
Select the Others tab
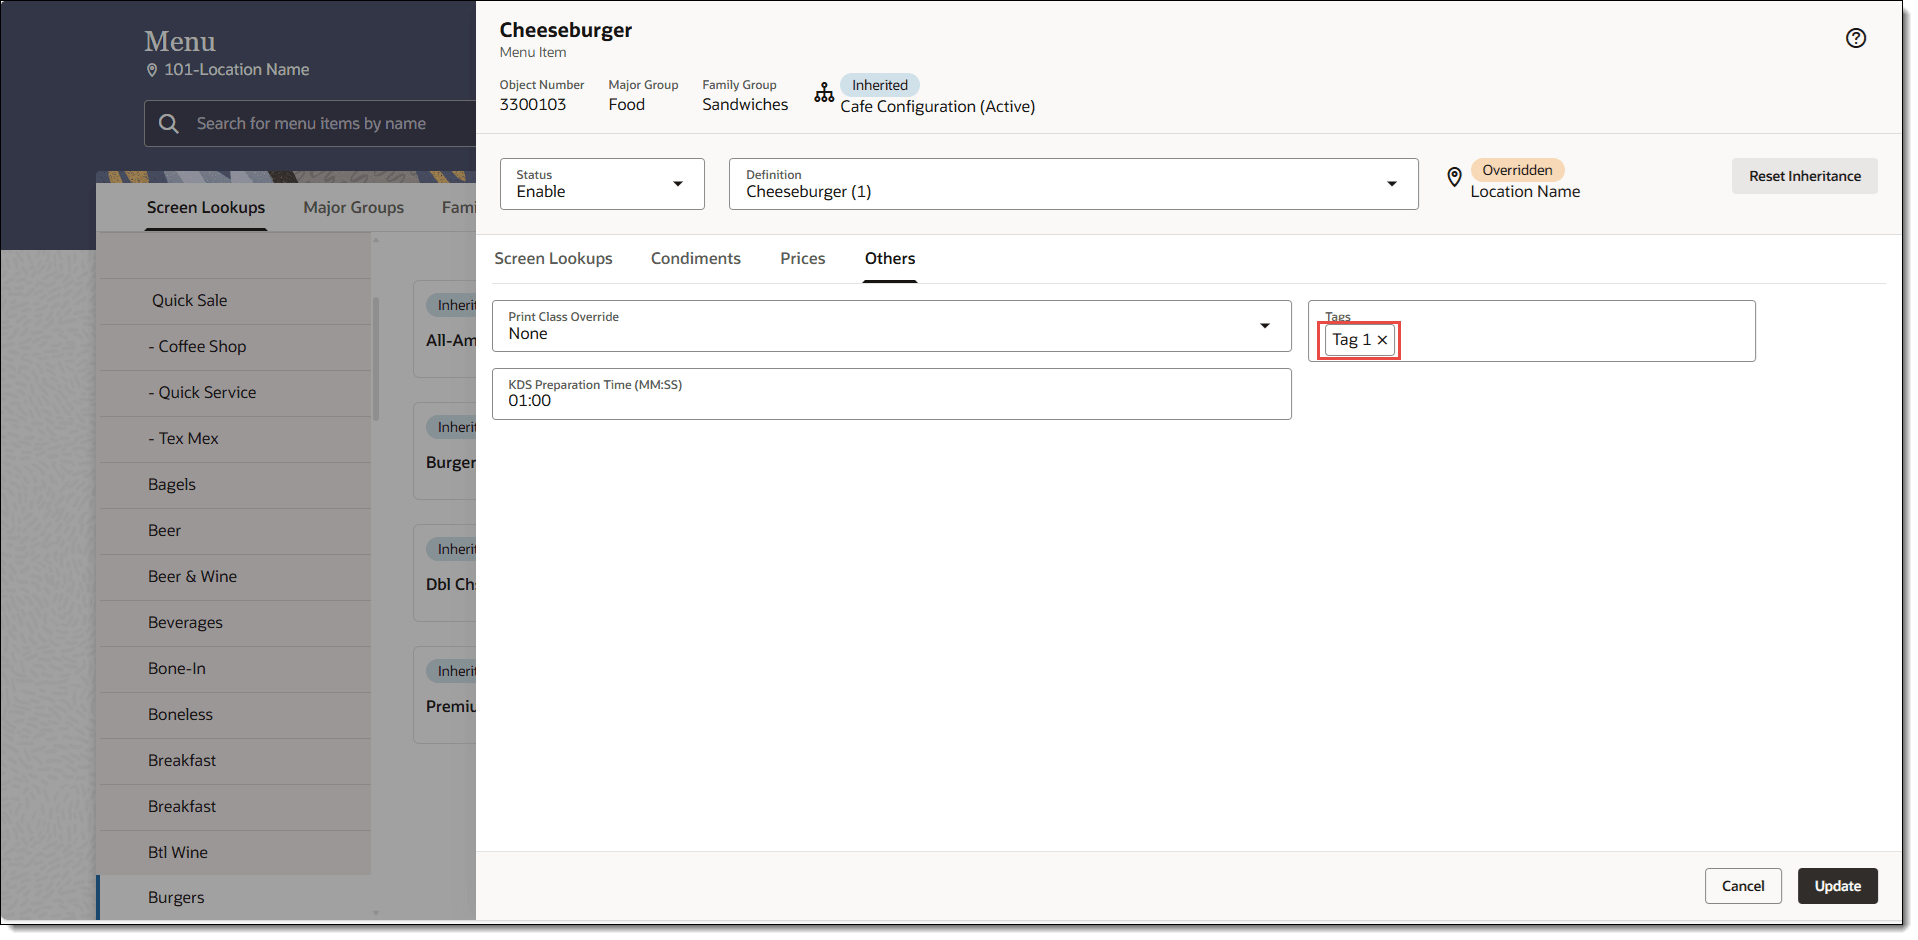890,258
